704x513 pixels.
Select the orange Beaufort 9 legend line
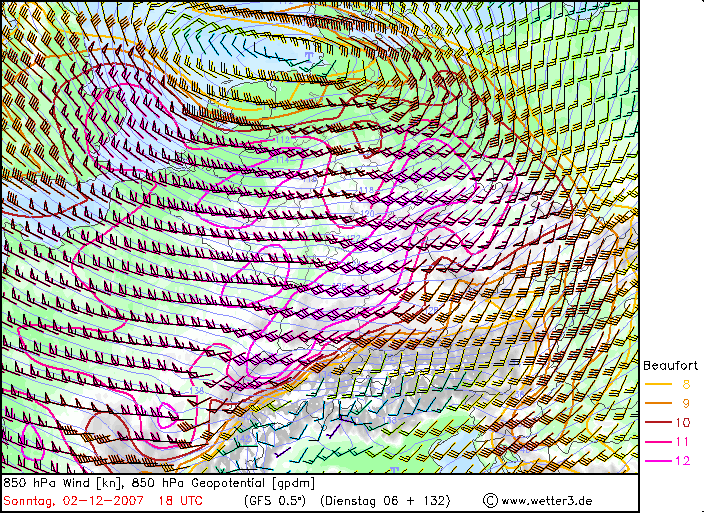[658, 403]
